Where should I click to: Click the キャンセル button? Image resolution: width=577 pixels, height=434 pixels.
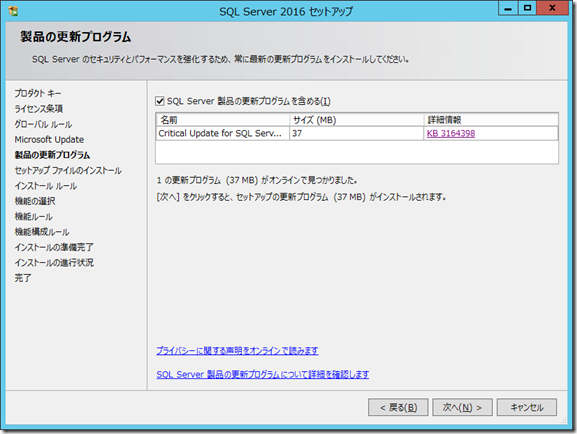527,407
